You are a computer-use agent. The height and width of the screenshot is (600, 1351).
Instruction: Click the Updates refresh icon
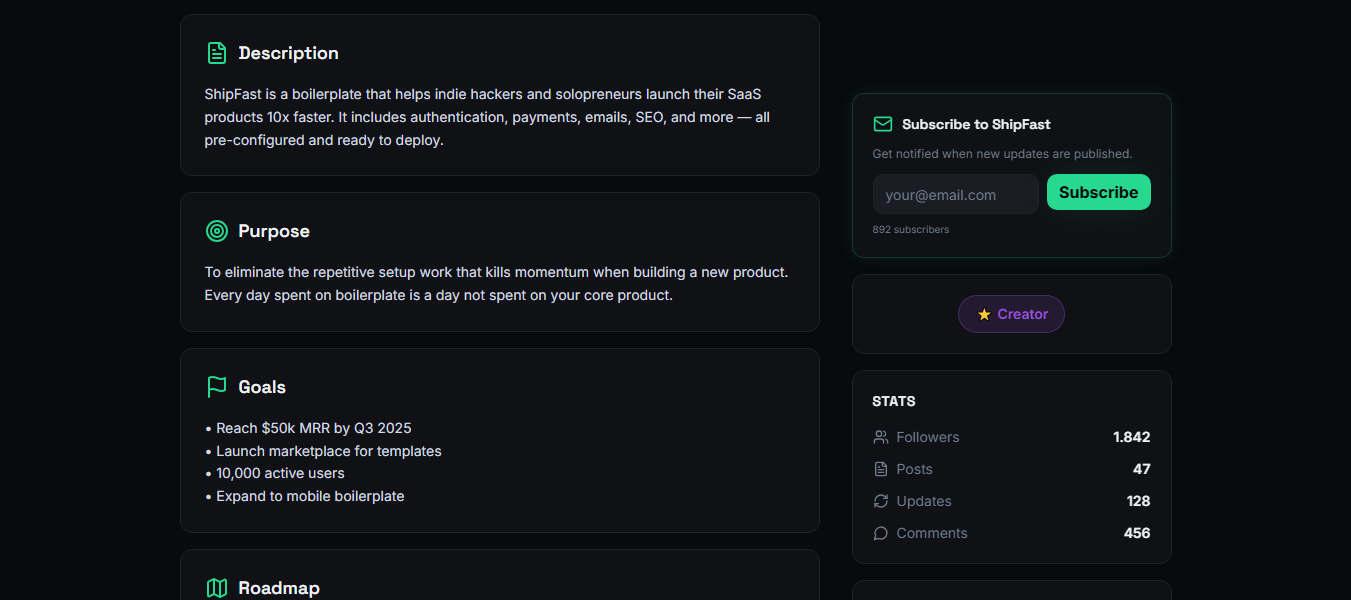tap(881, 501)
